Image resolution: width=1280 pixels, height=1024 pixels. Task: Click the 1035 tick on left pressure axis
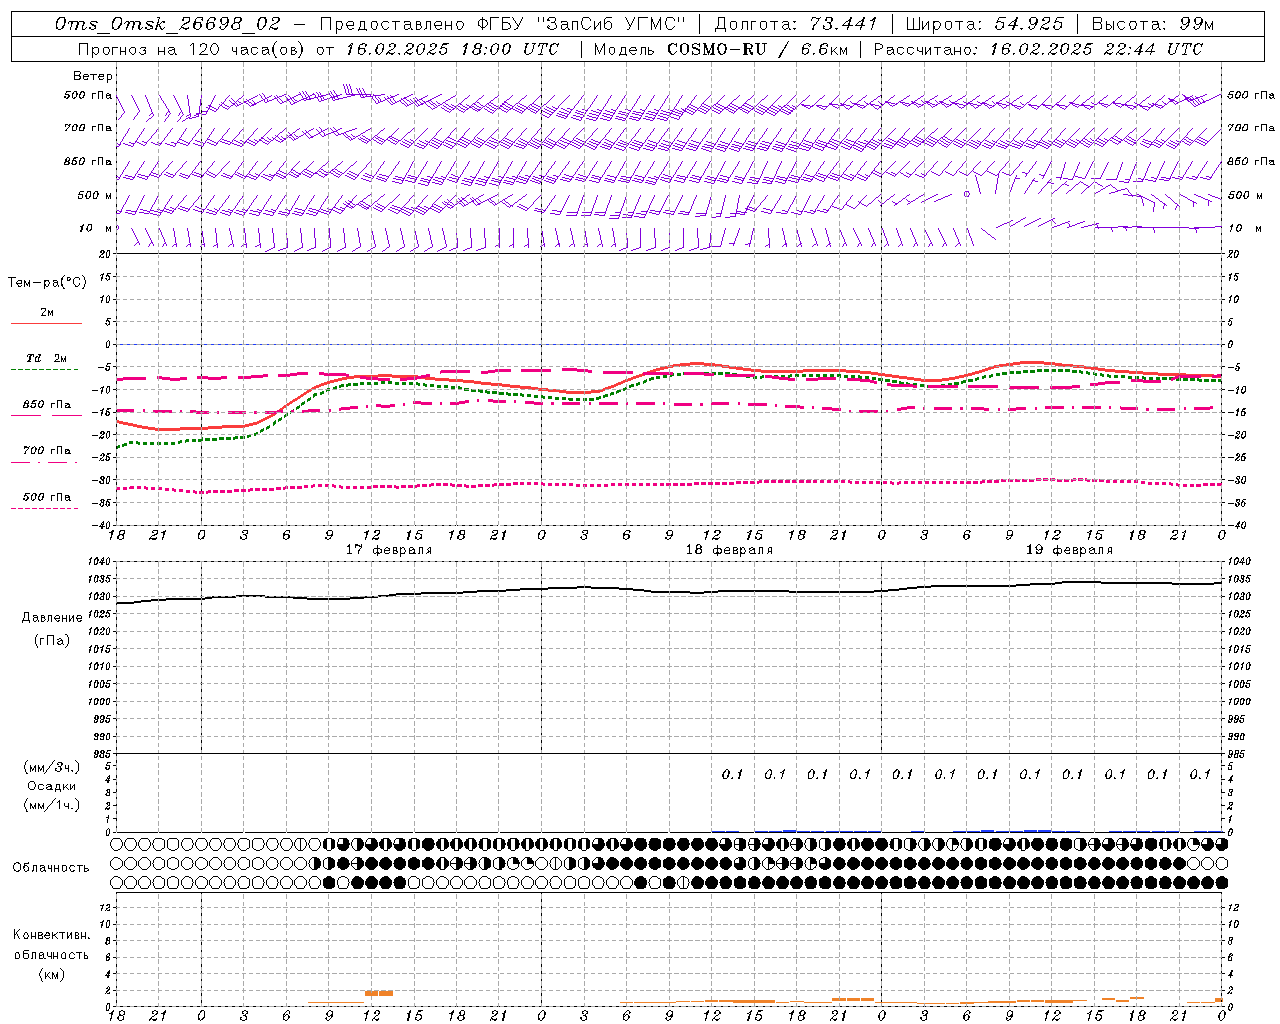point(97,579)
